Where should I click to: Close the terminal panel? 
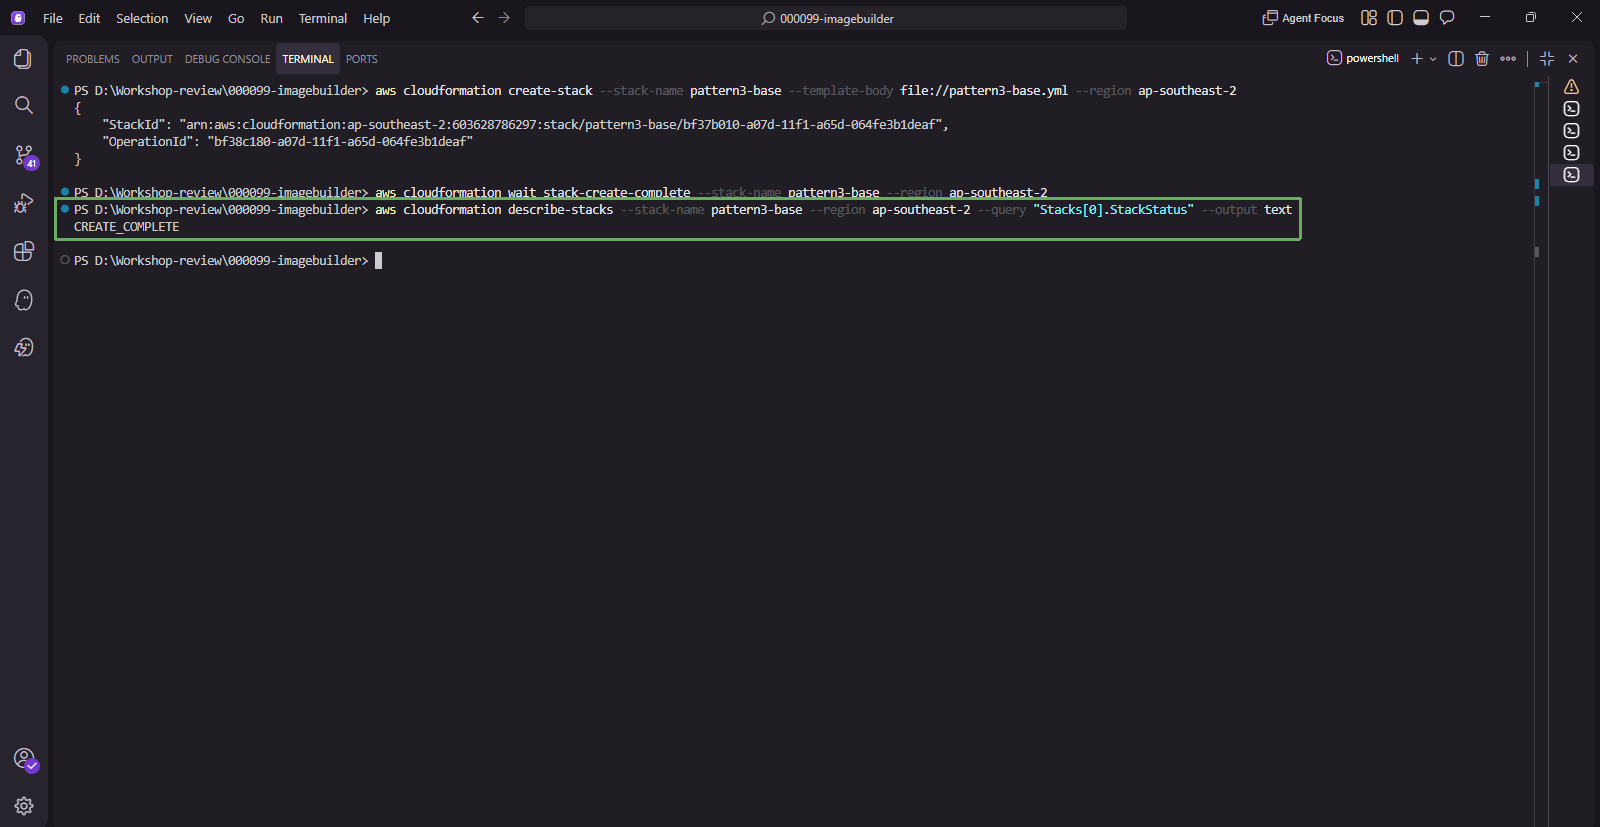[x=1573, y=59]
